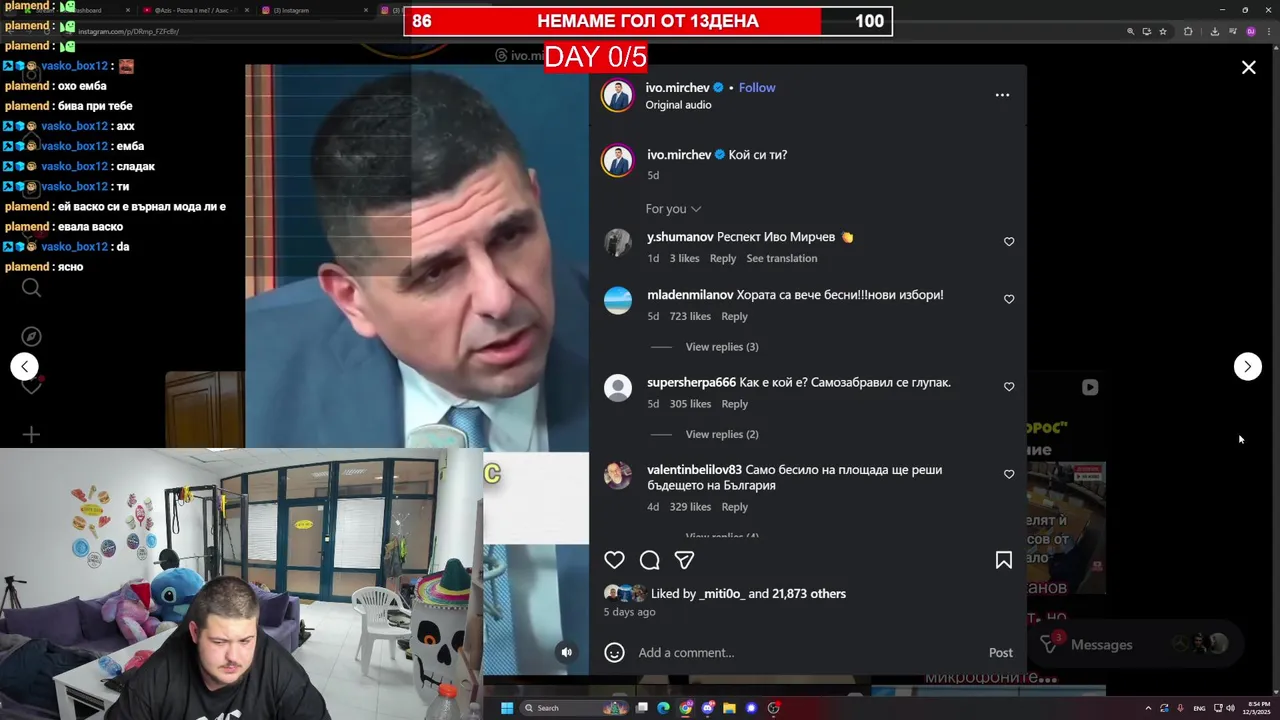
Task: Switch language via ENG indicator
Action: tap(1199, 708)
